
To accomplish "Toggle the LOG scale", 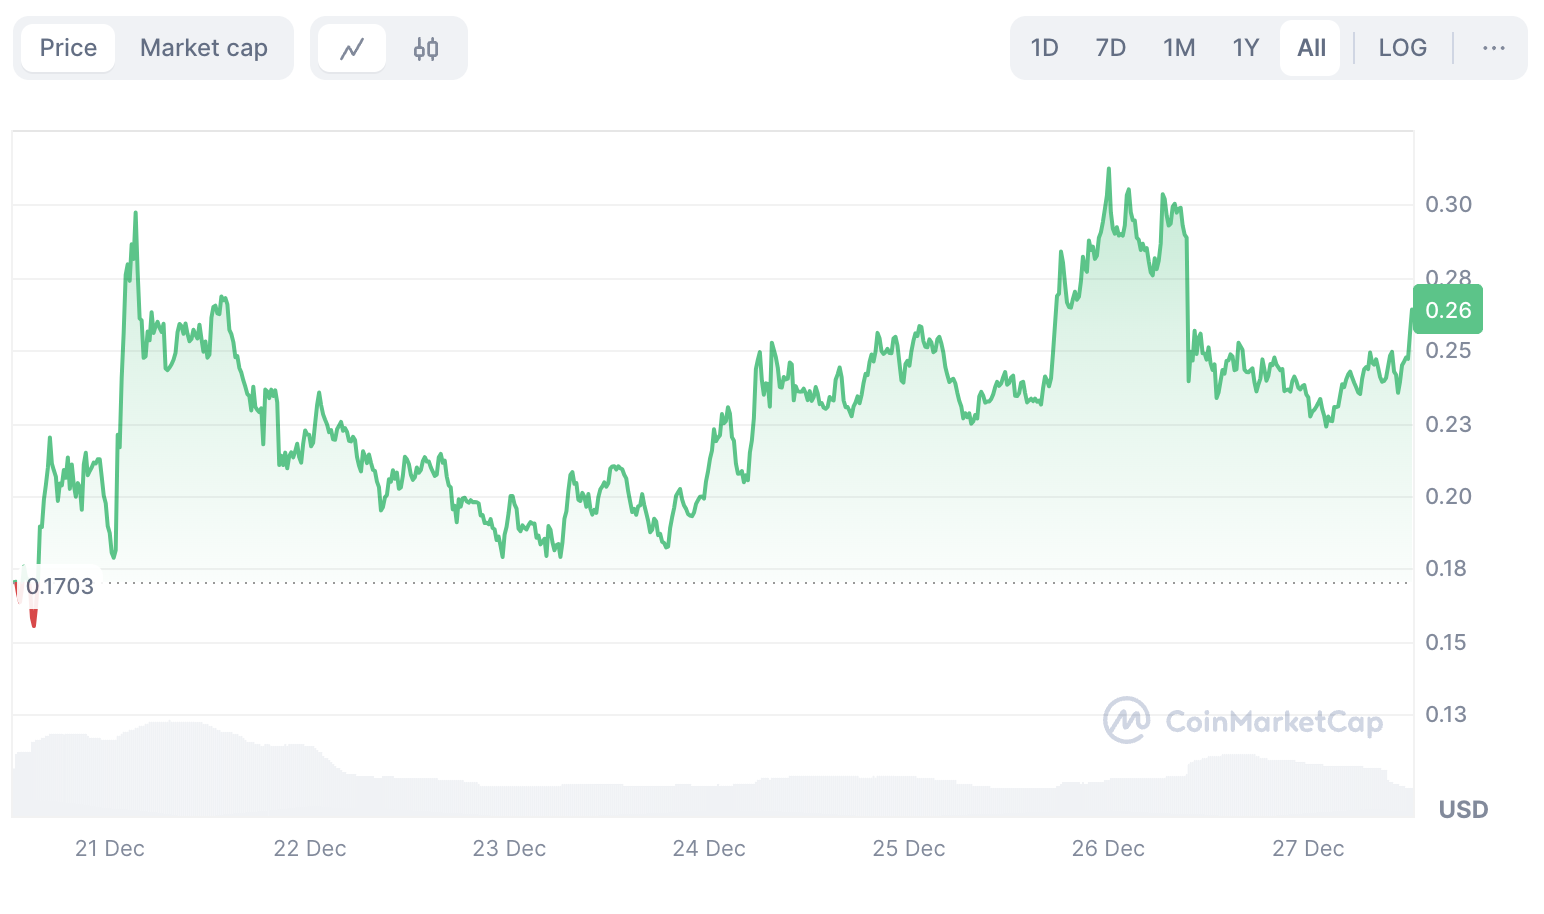I will pyautogui.click(x=1402, y=48).
